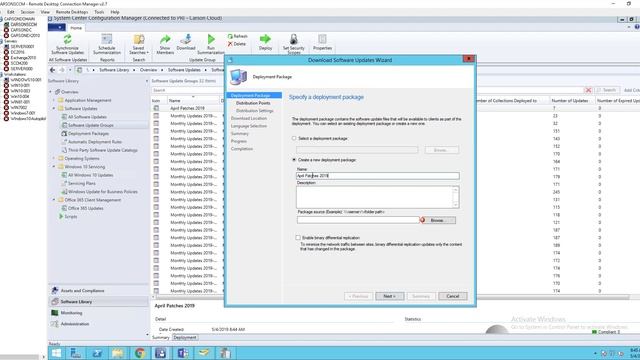640x360 pixels.
Task: Collapse Software Updates tree folder
Action: click(x=54, y=109)
